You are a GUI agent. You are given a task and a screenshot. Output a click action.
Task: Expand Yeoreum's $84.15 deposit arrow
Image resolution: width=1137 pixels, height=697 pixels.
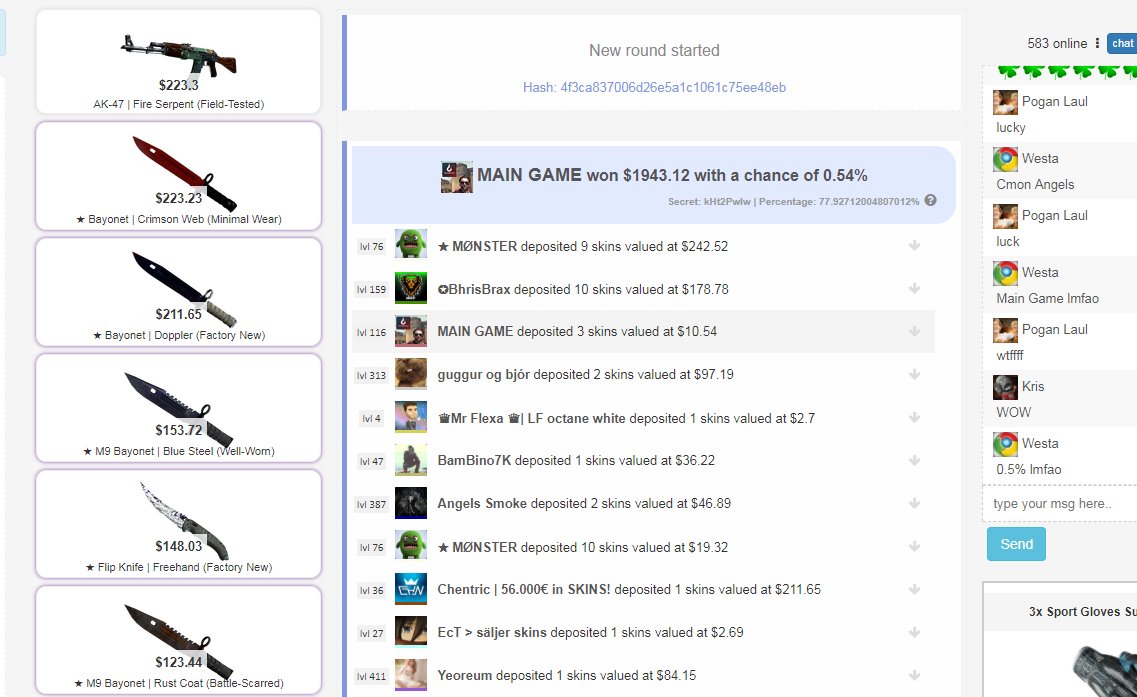point(914,675)
